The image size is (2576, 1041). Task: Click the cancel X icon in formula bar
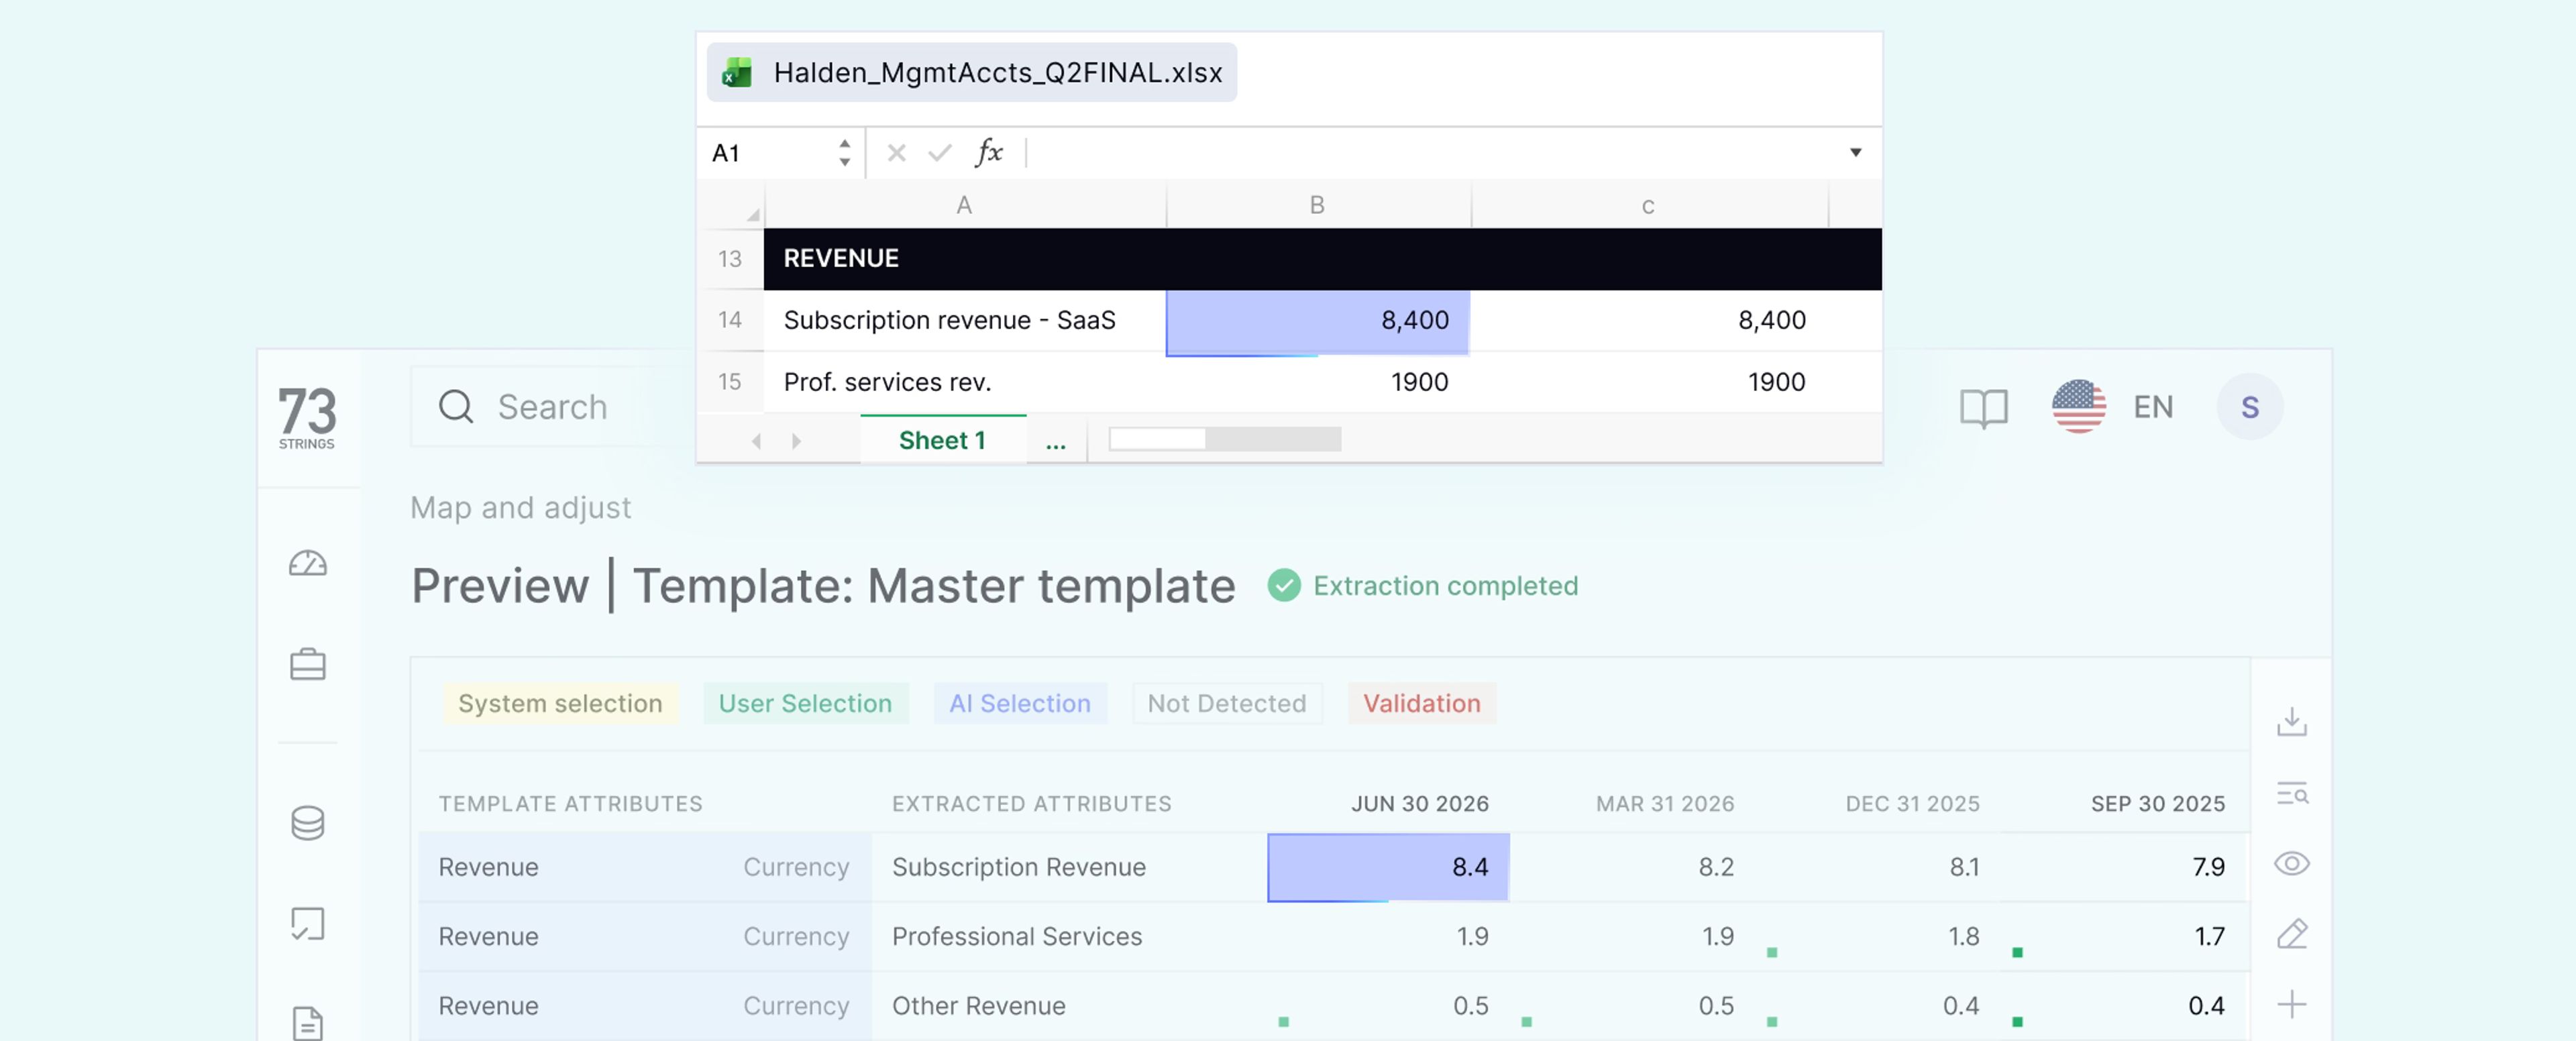tap(896, 152)
